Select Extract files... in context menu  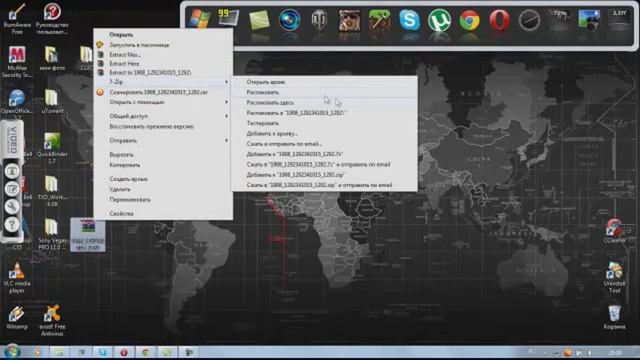163,54
